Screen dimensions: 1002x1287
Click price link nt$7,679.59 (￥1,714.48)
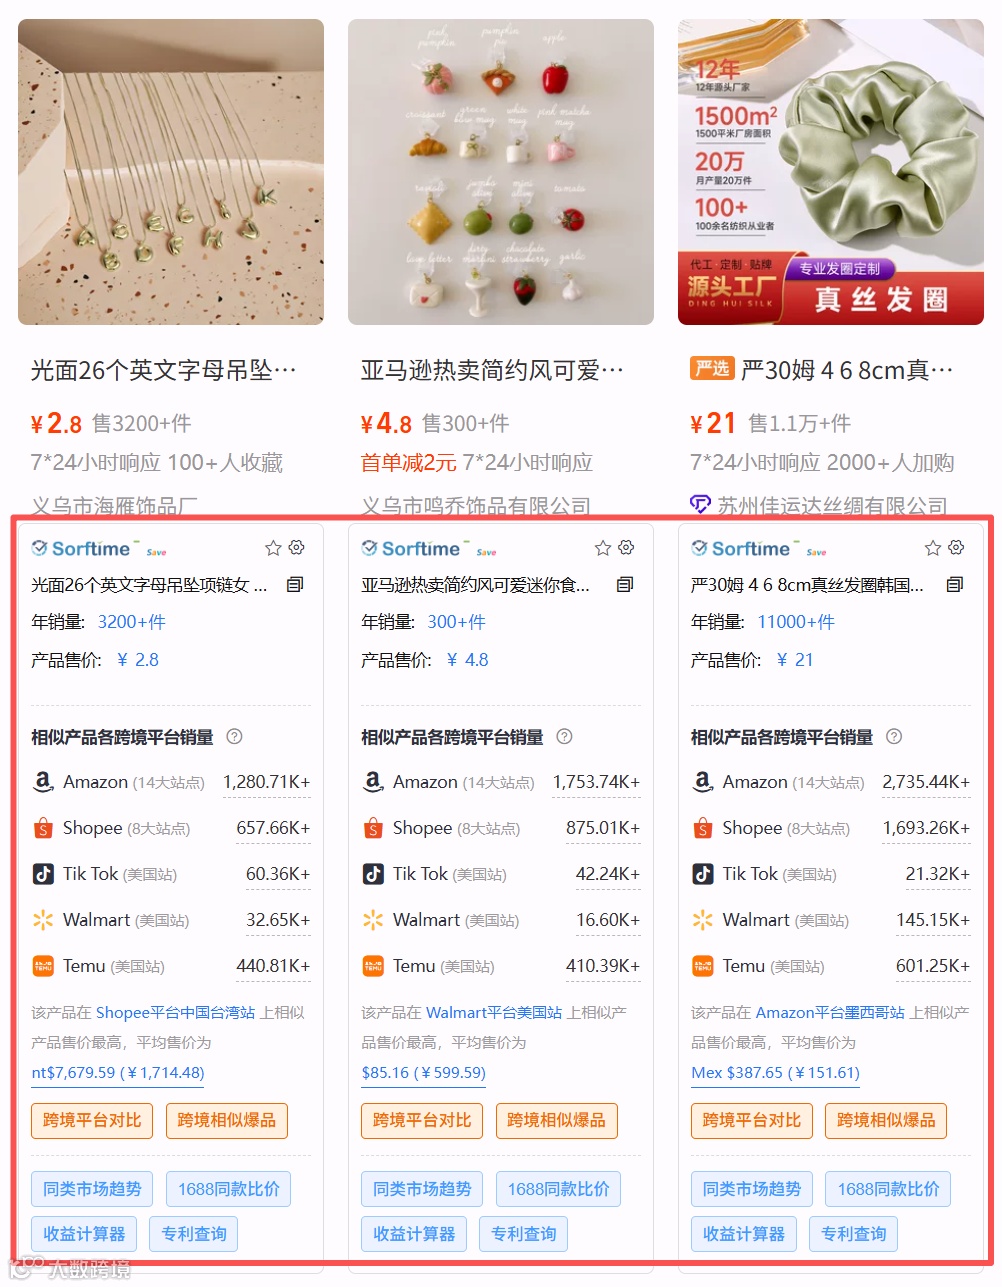[x=118, y=1073]
